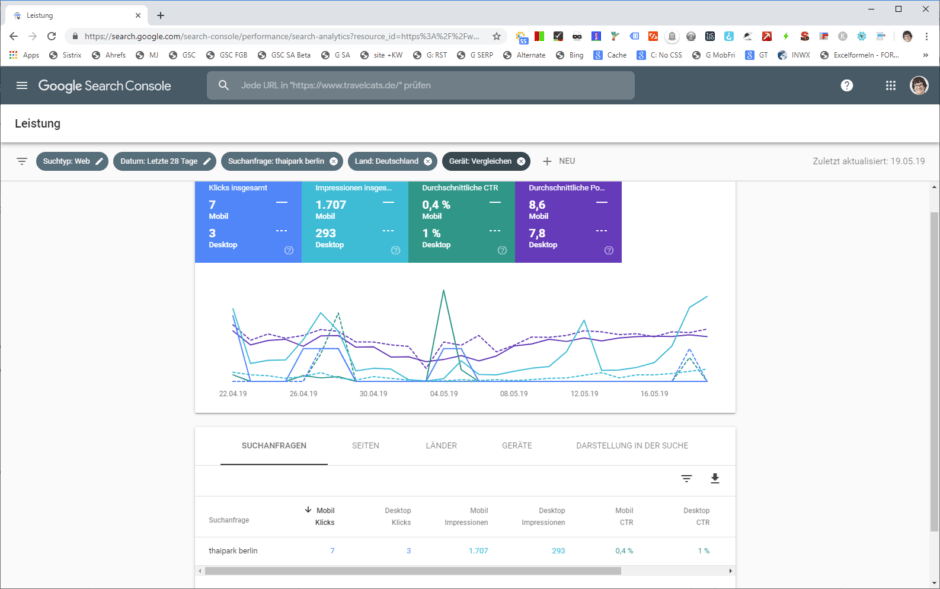
Task: Show help for Impressionen card
Action: click(396, 250)
